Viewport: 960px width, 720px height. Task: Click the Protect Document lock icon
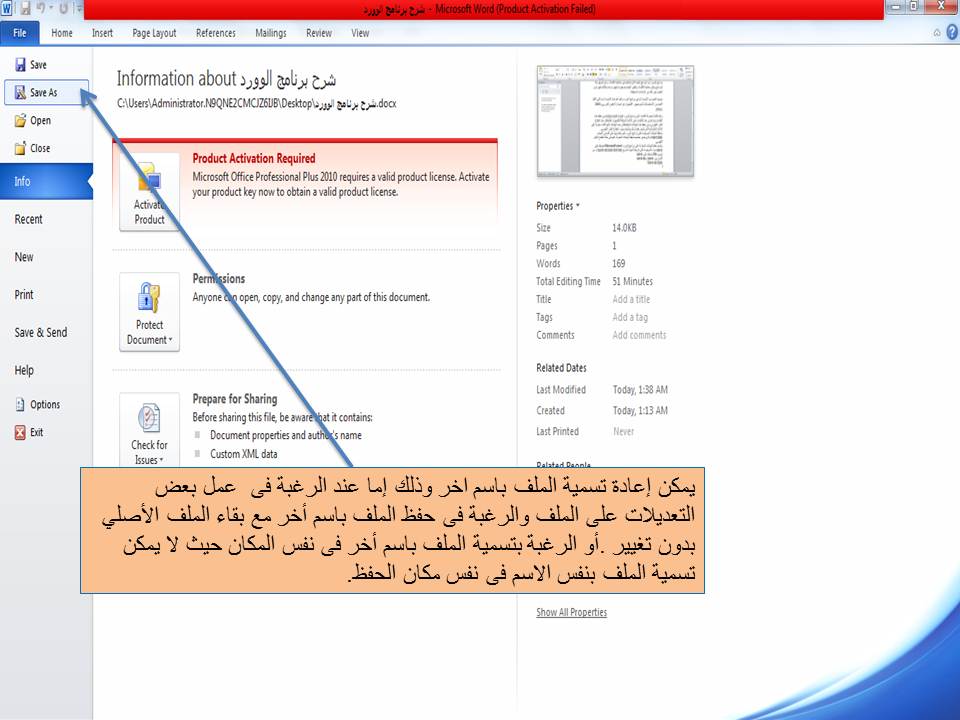(x=149, y=299)
